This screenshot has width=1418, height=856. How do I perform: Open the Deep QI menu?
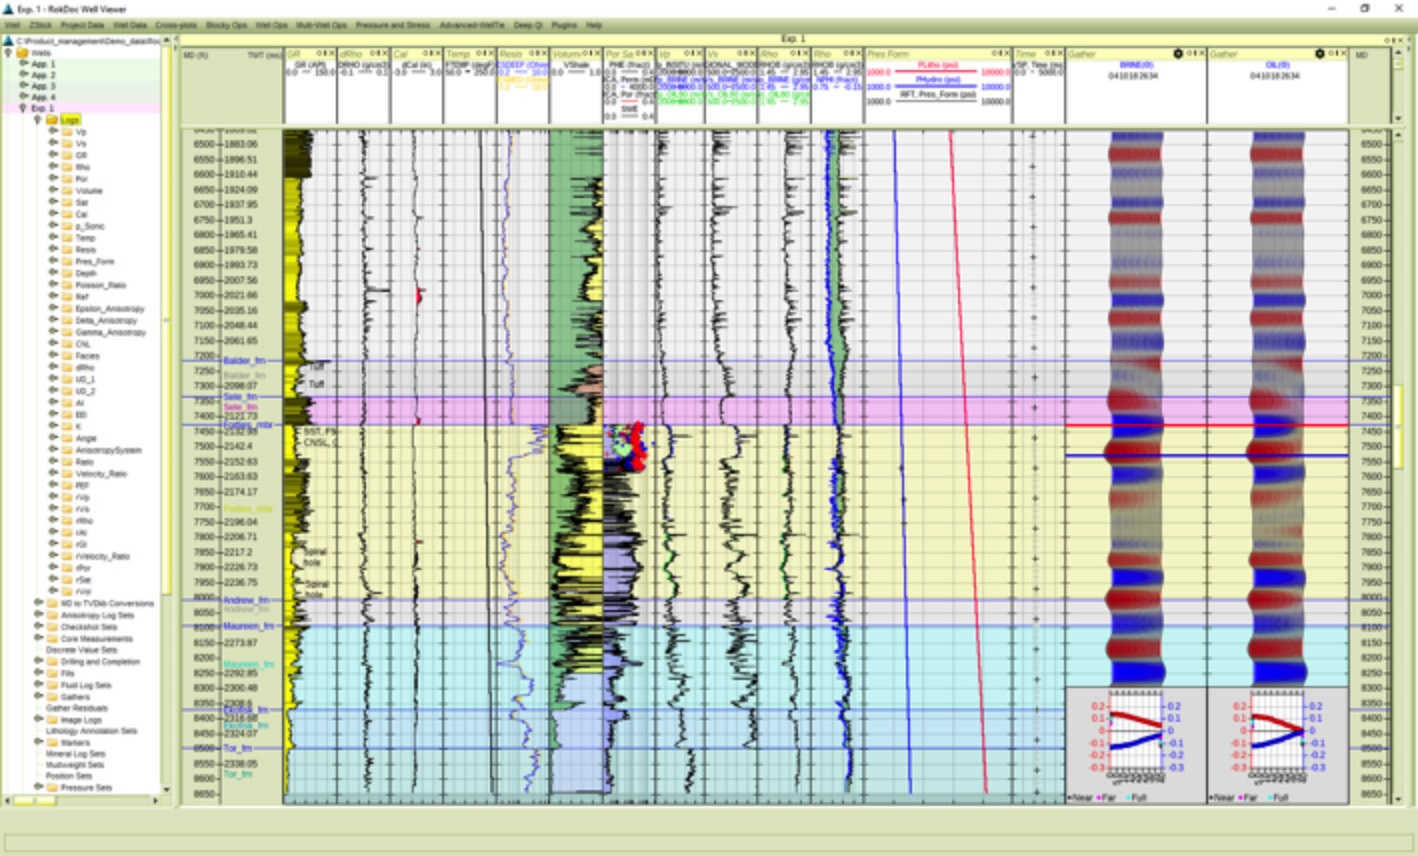[528, 25]
